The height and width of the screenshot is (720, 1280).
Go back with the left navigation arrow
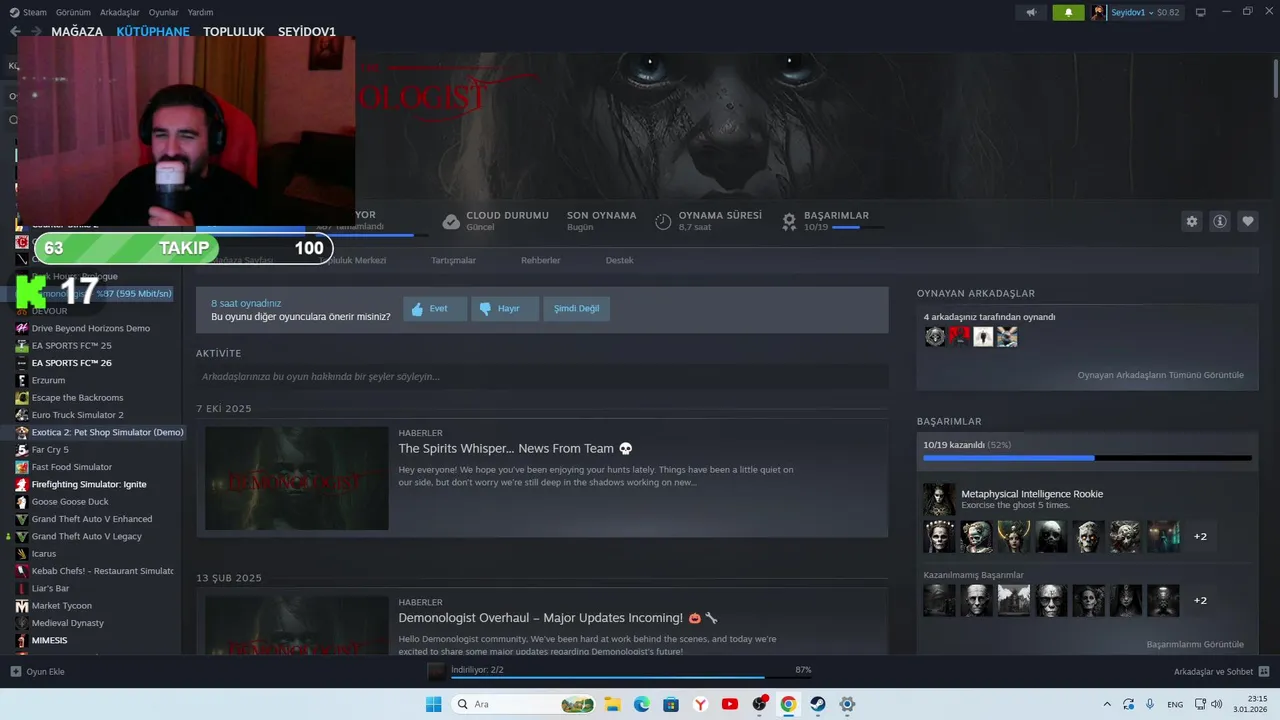click(15, 32)
